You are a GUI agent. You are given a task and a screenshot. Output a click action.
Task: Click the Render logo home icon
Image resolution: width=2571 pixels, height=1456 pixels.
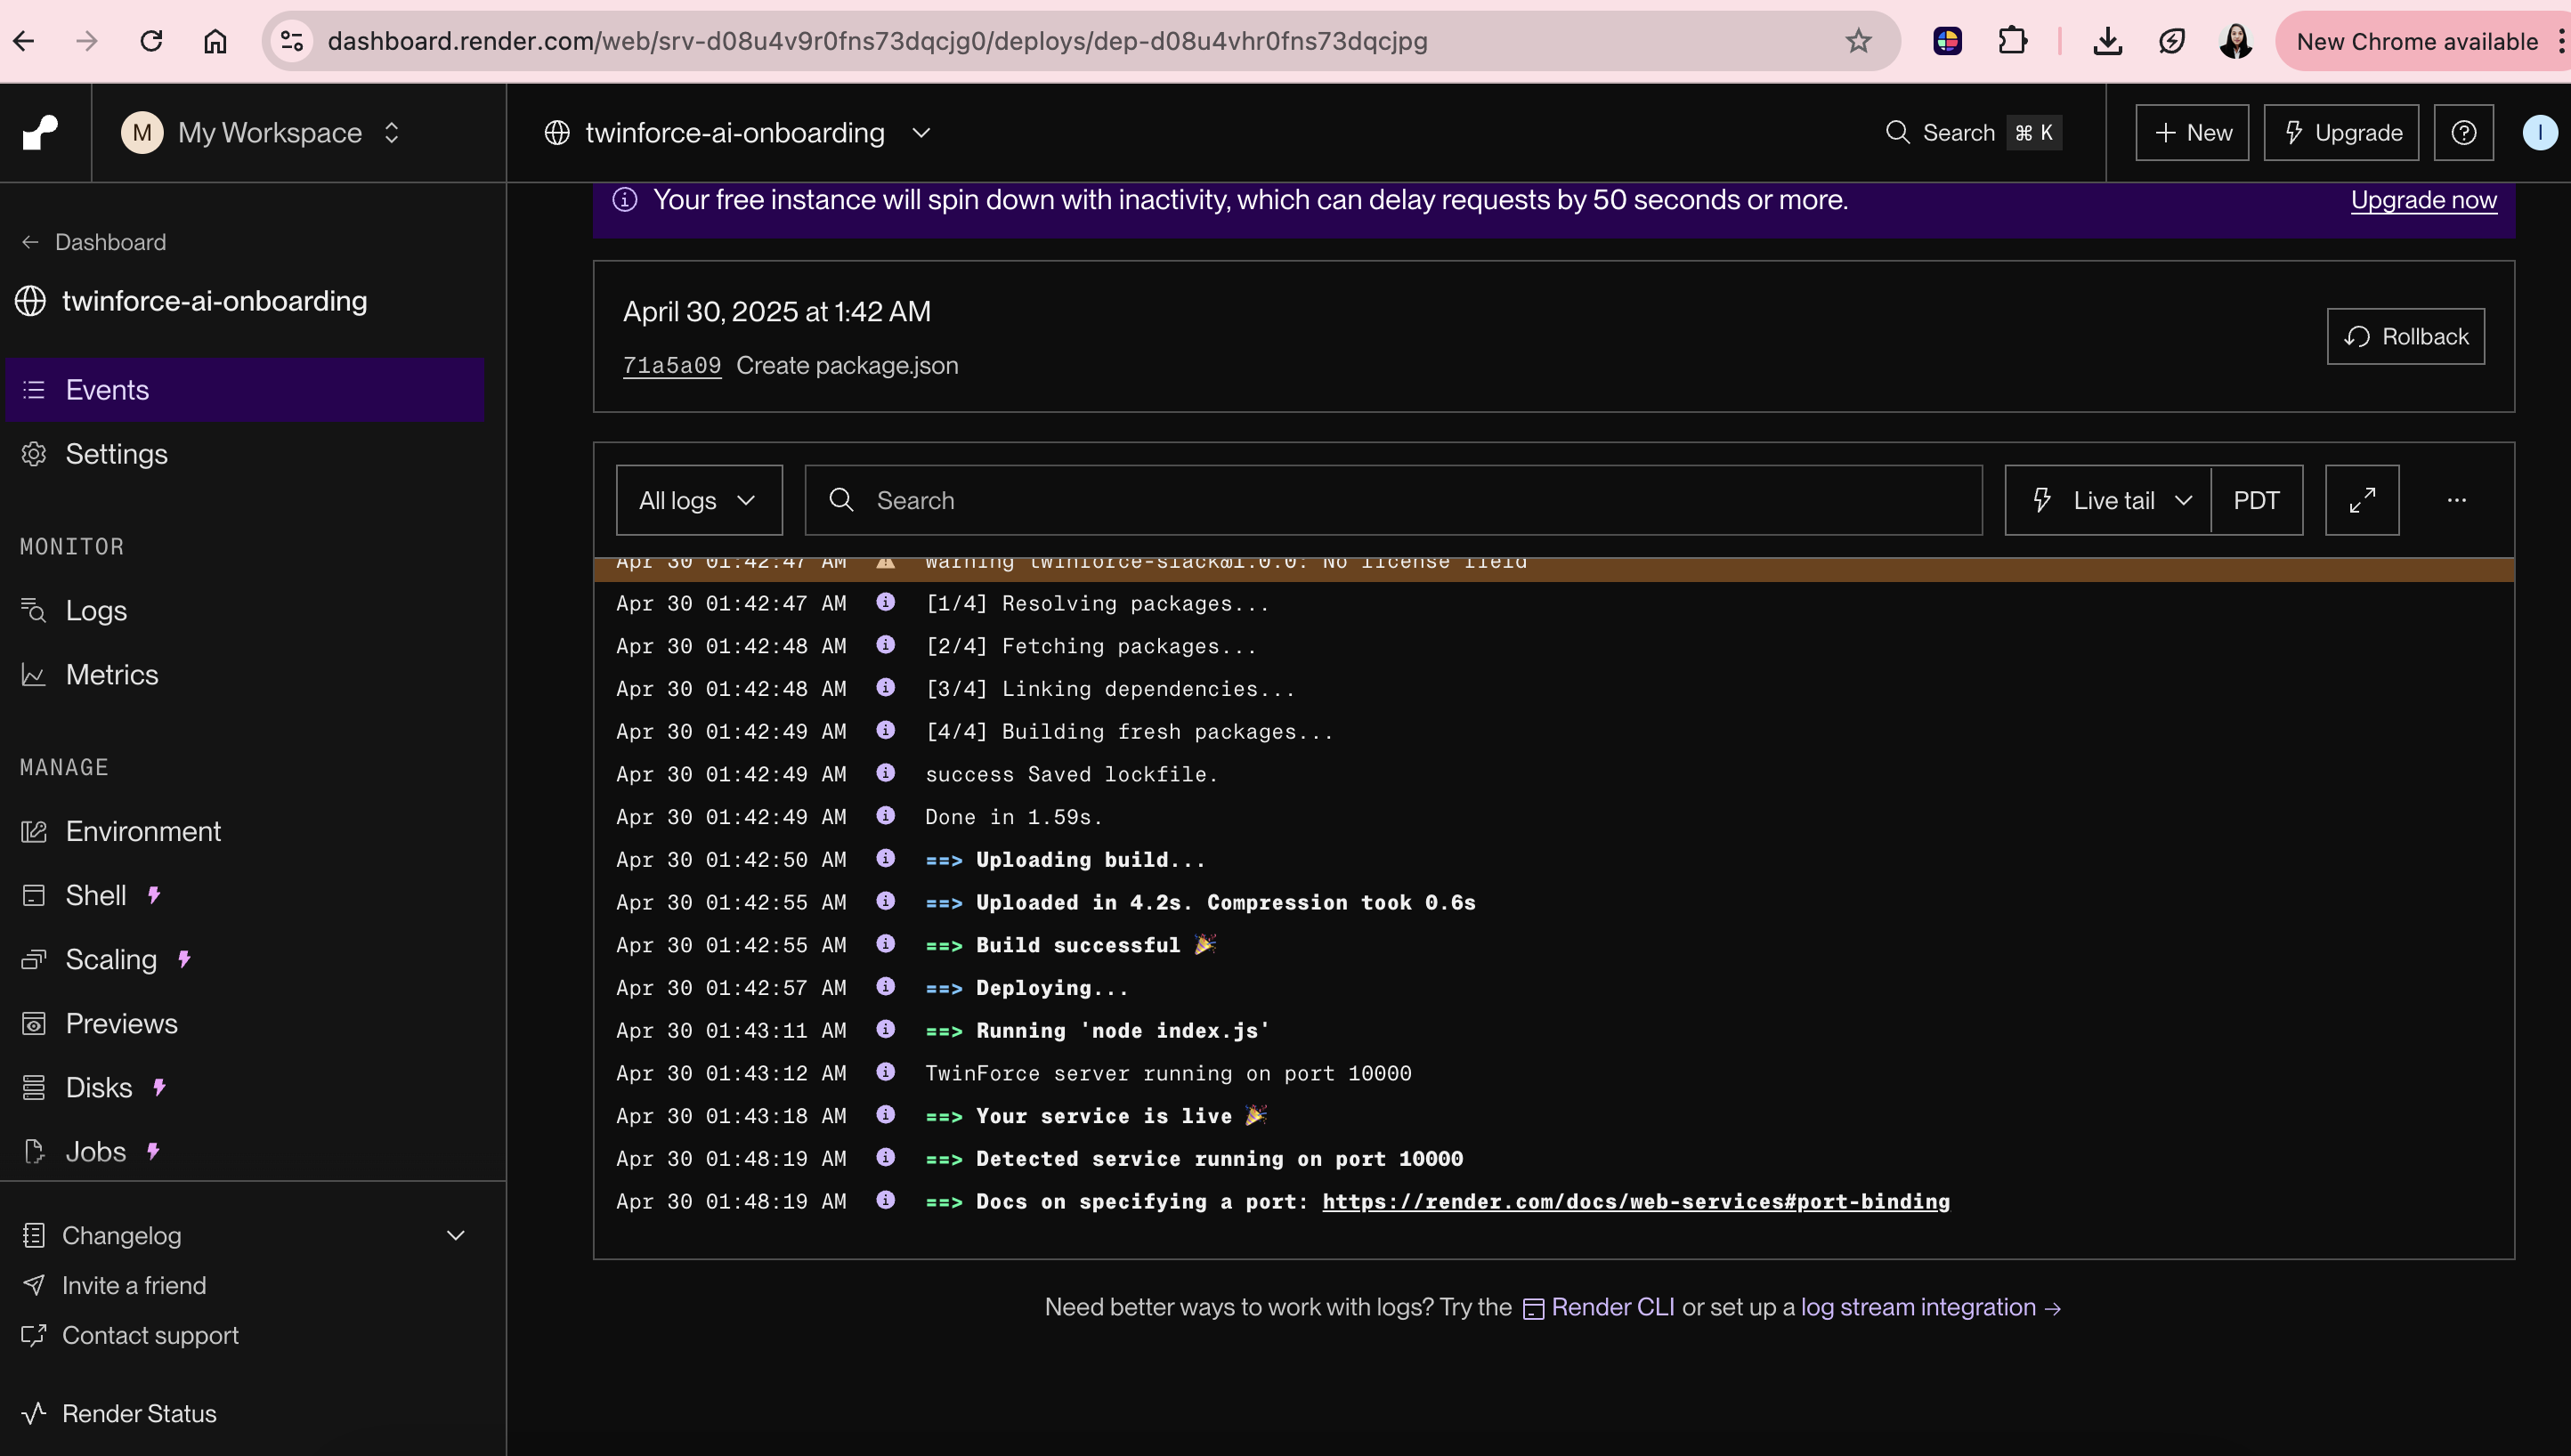click(x=41, y=132)
